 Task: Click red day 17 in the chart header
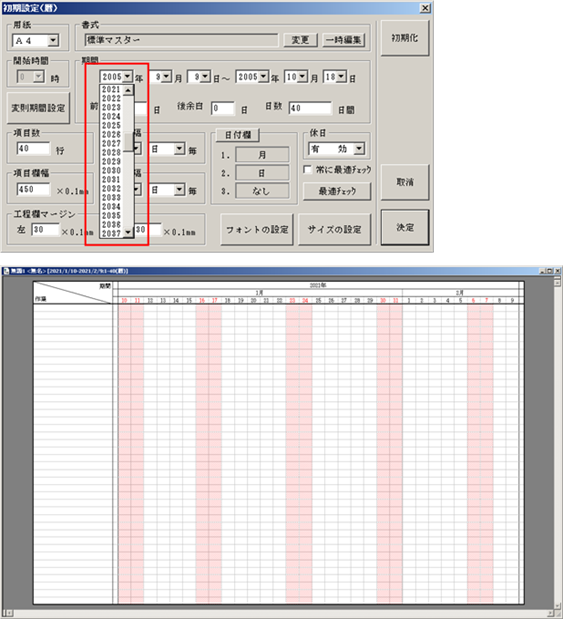coord(215,300)
